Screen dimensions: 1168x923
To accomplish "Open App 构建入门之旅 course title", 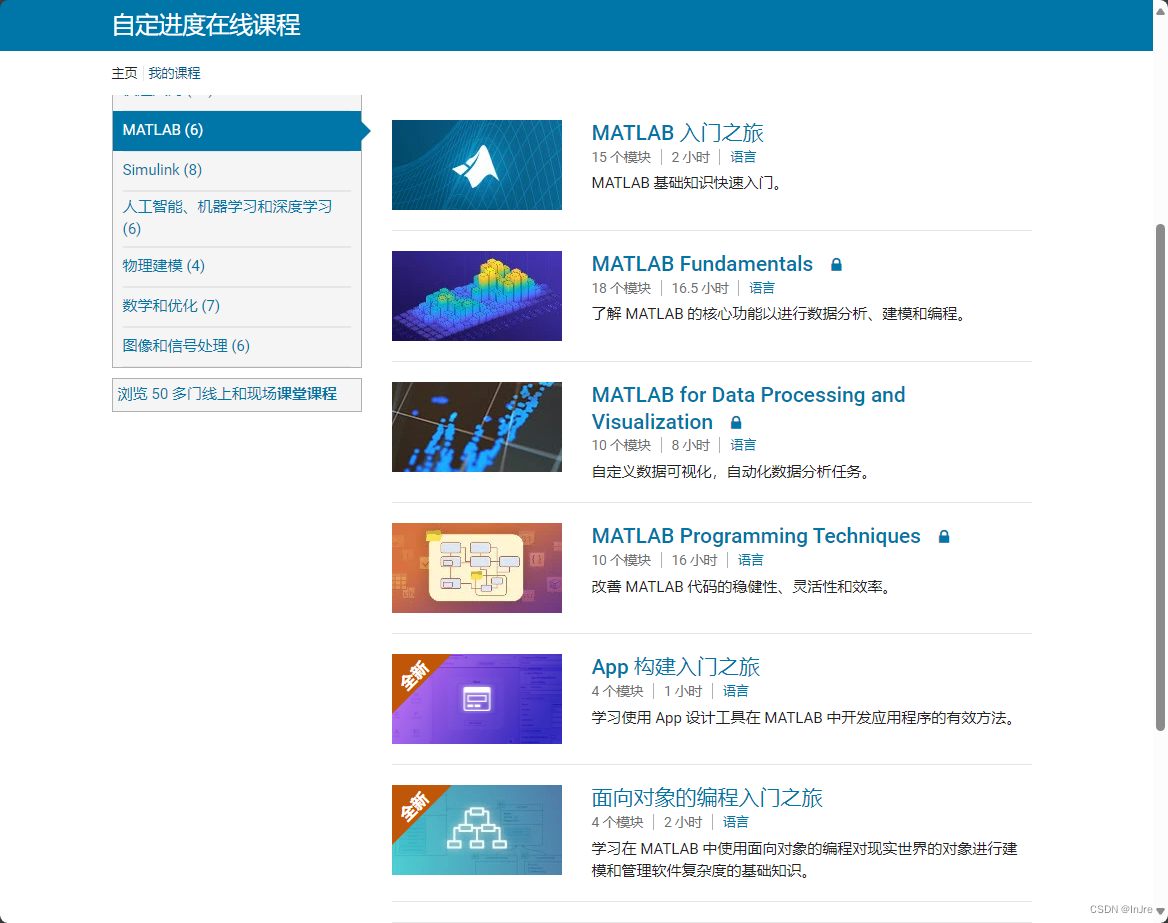I will pos(676,667).
